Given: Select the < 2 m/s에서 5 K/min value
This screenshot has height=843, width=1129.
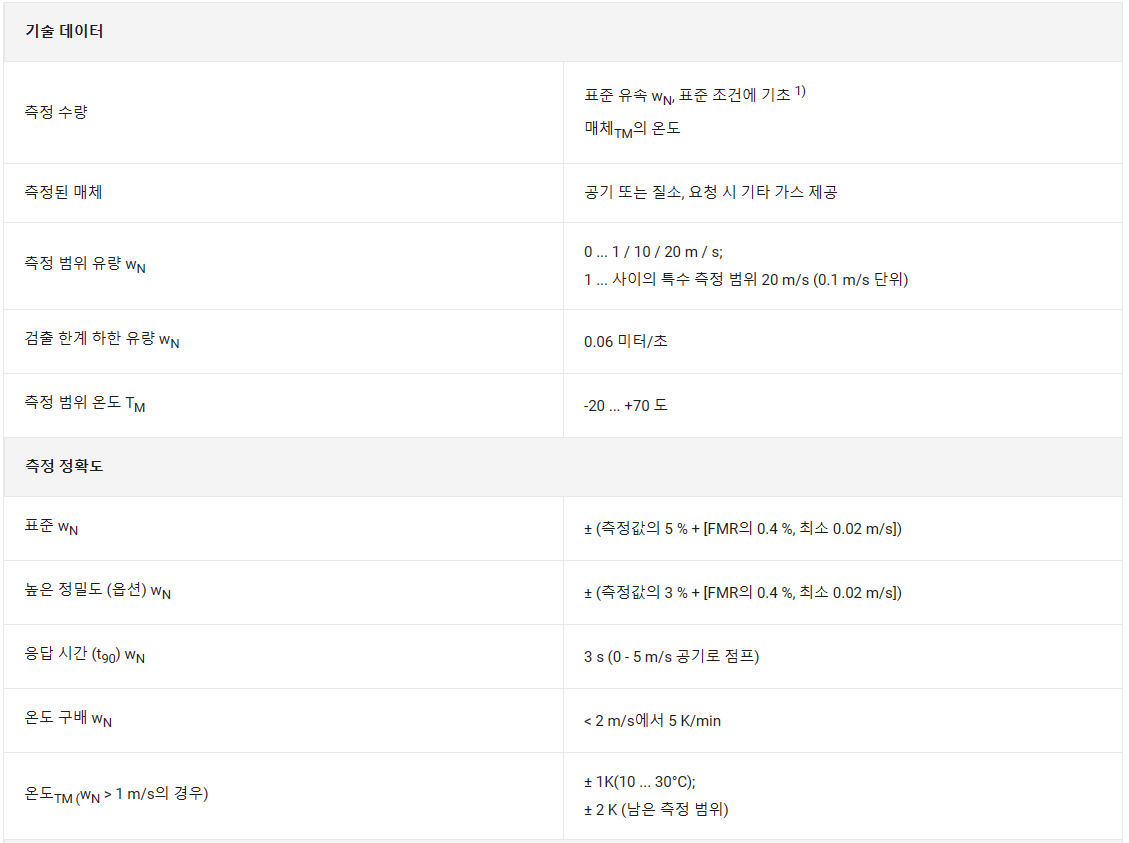Looking at the screenshot, I should point(652,721).
